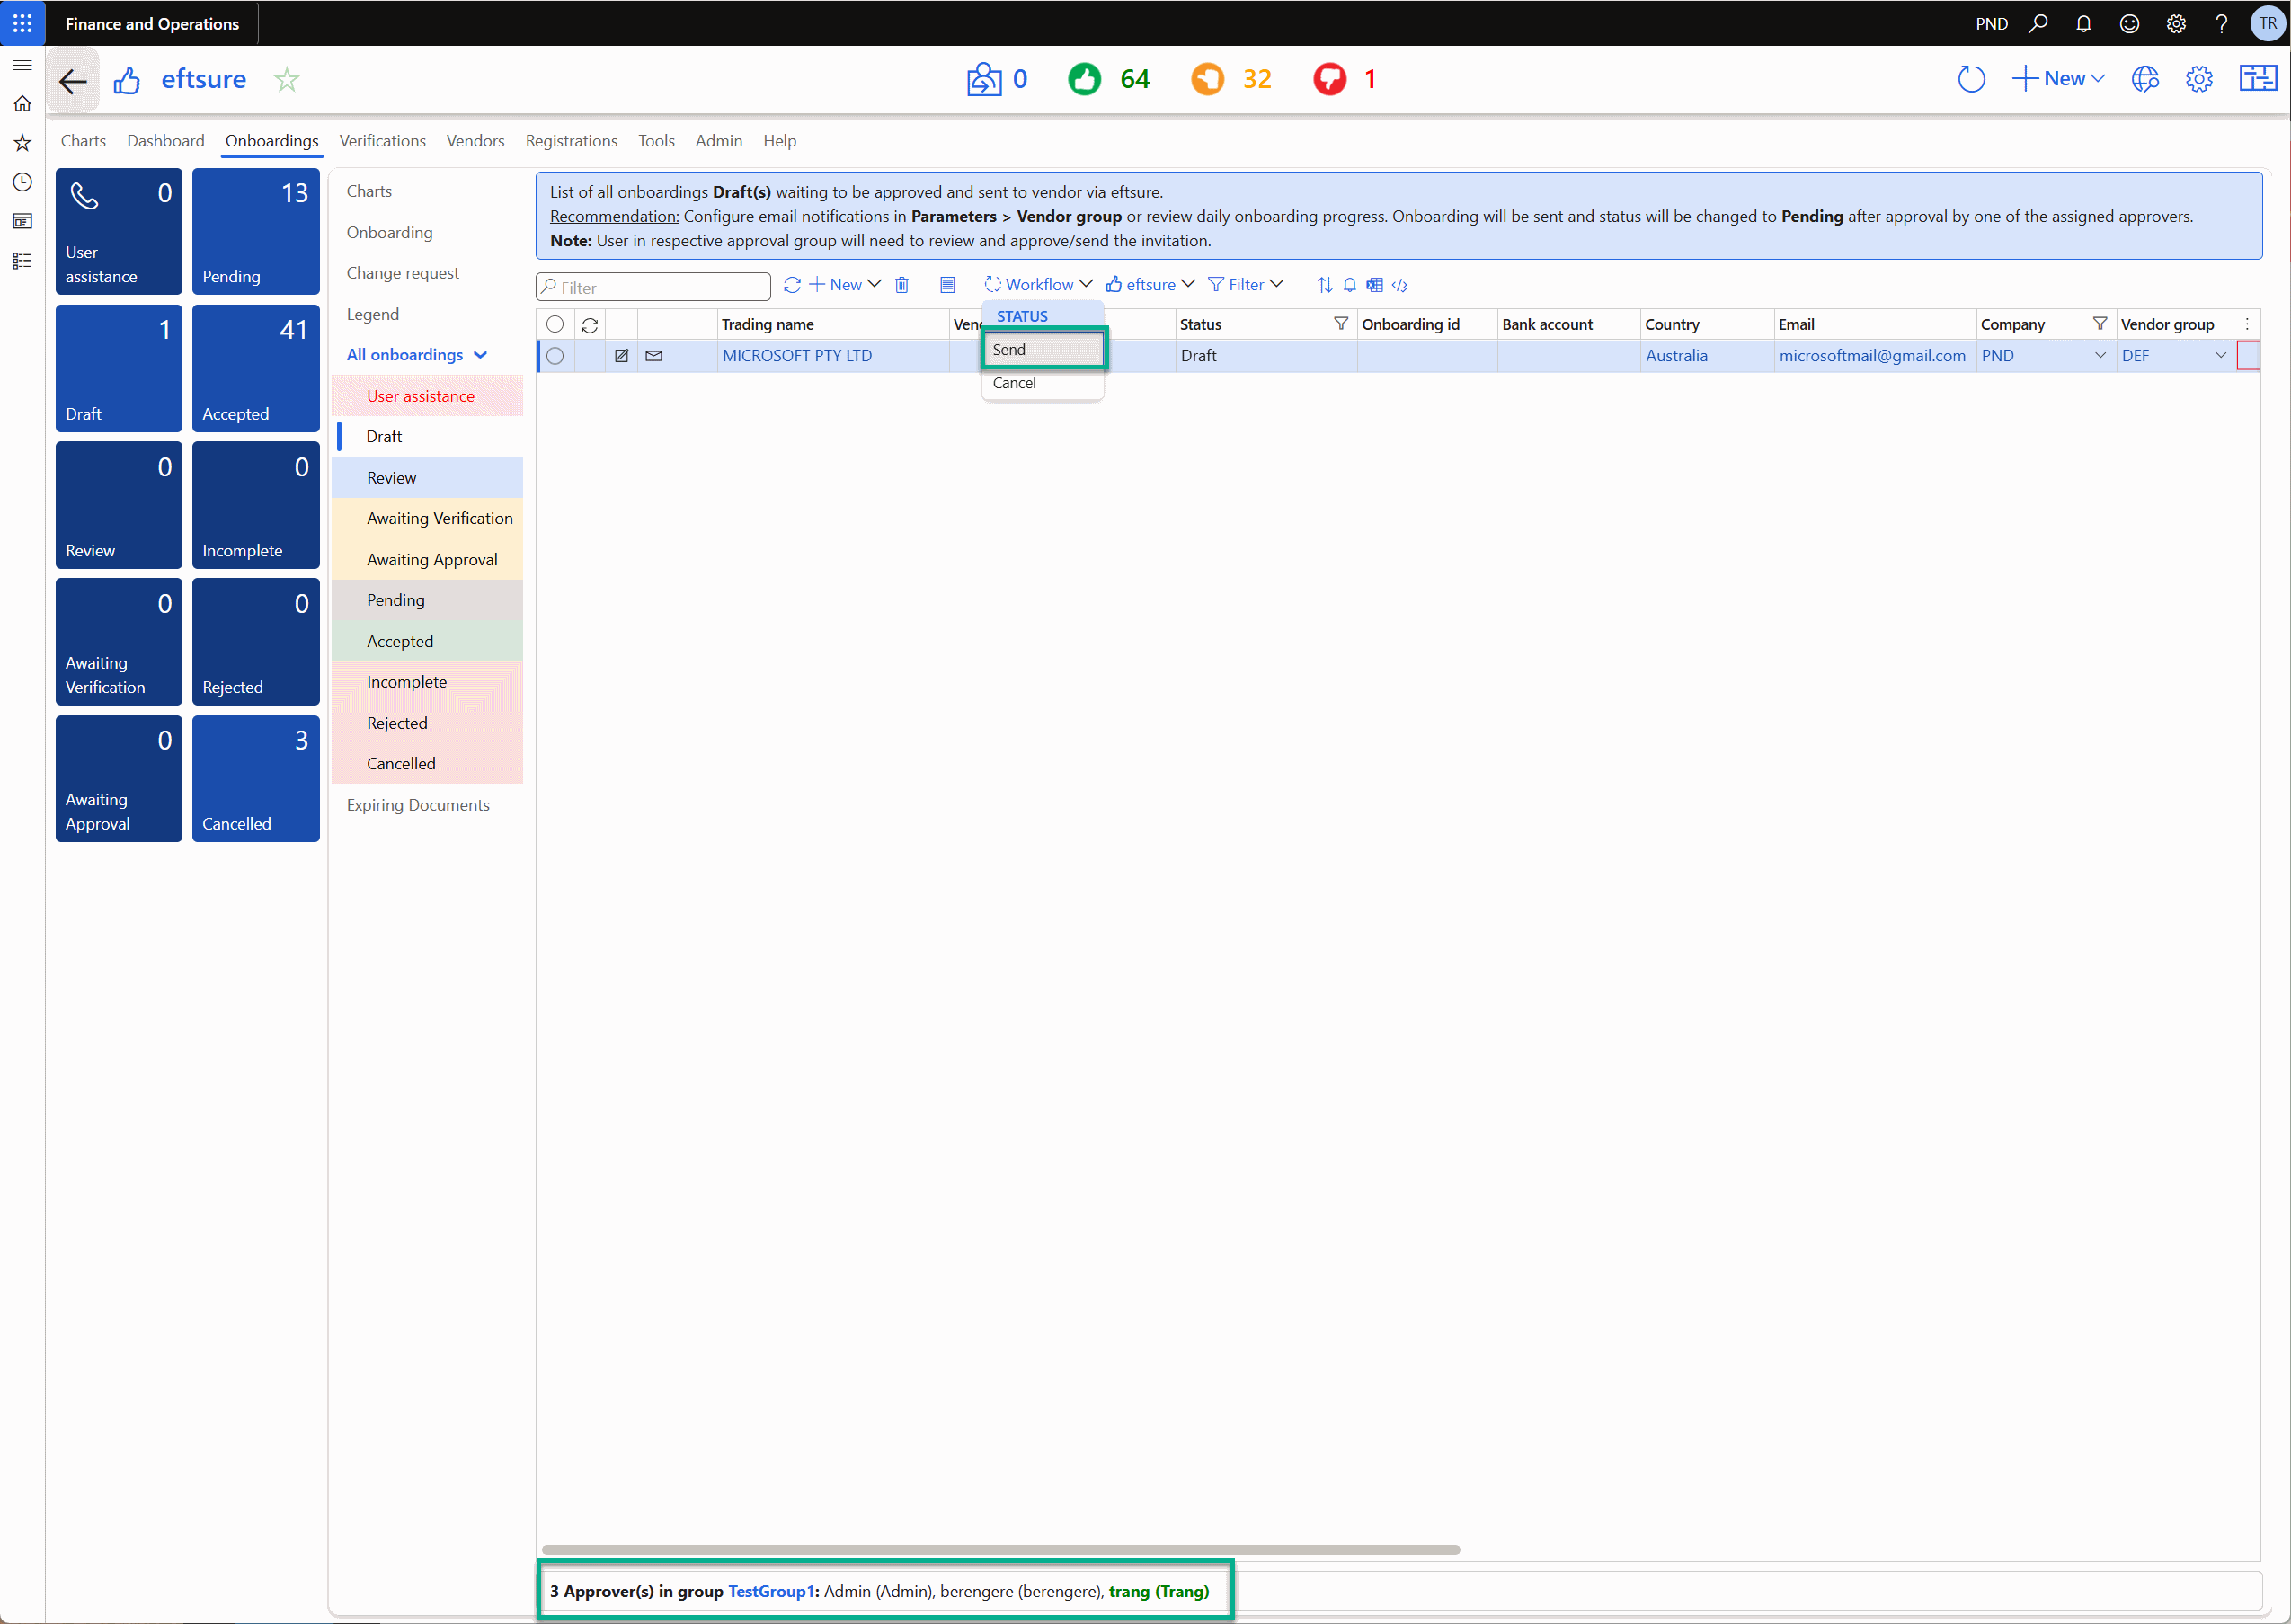Click microsoftmail@gmail.com email link
The image size is (2291, 1624).
[1872, 356]
